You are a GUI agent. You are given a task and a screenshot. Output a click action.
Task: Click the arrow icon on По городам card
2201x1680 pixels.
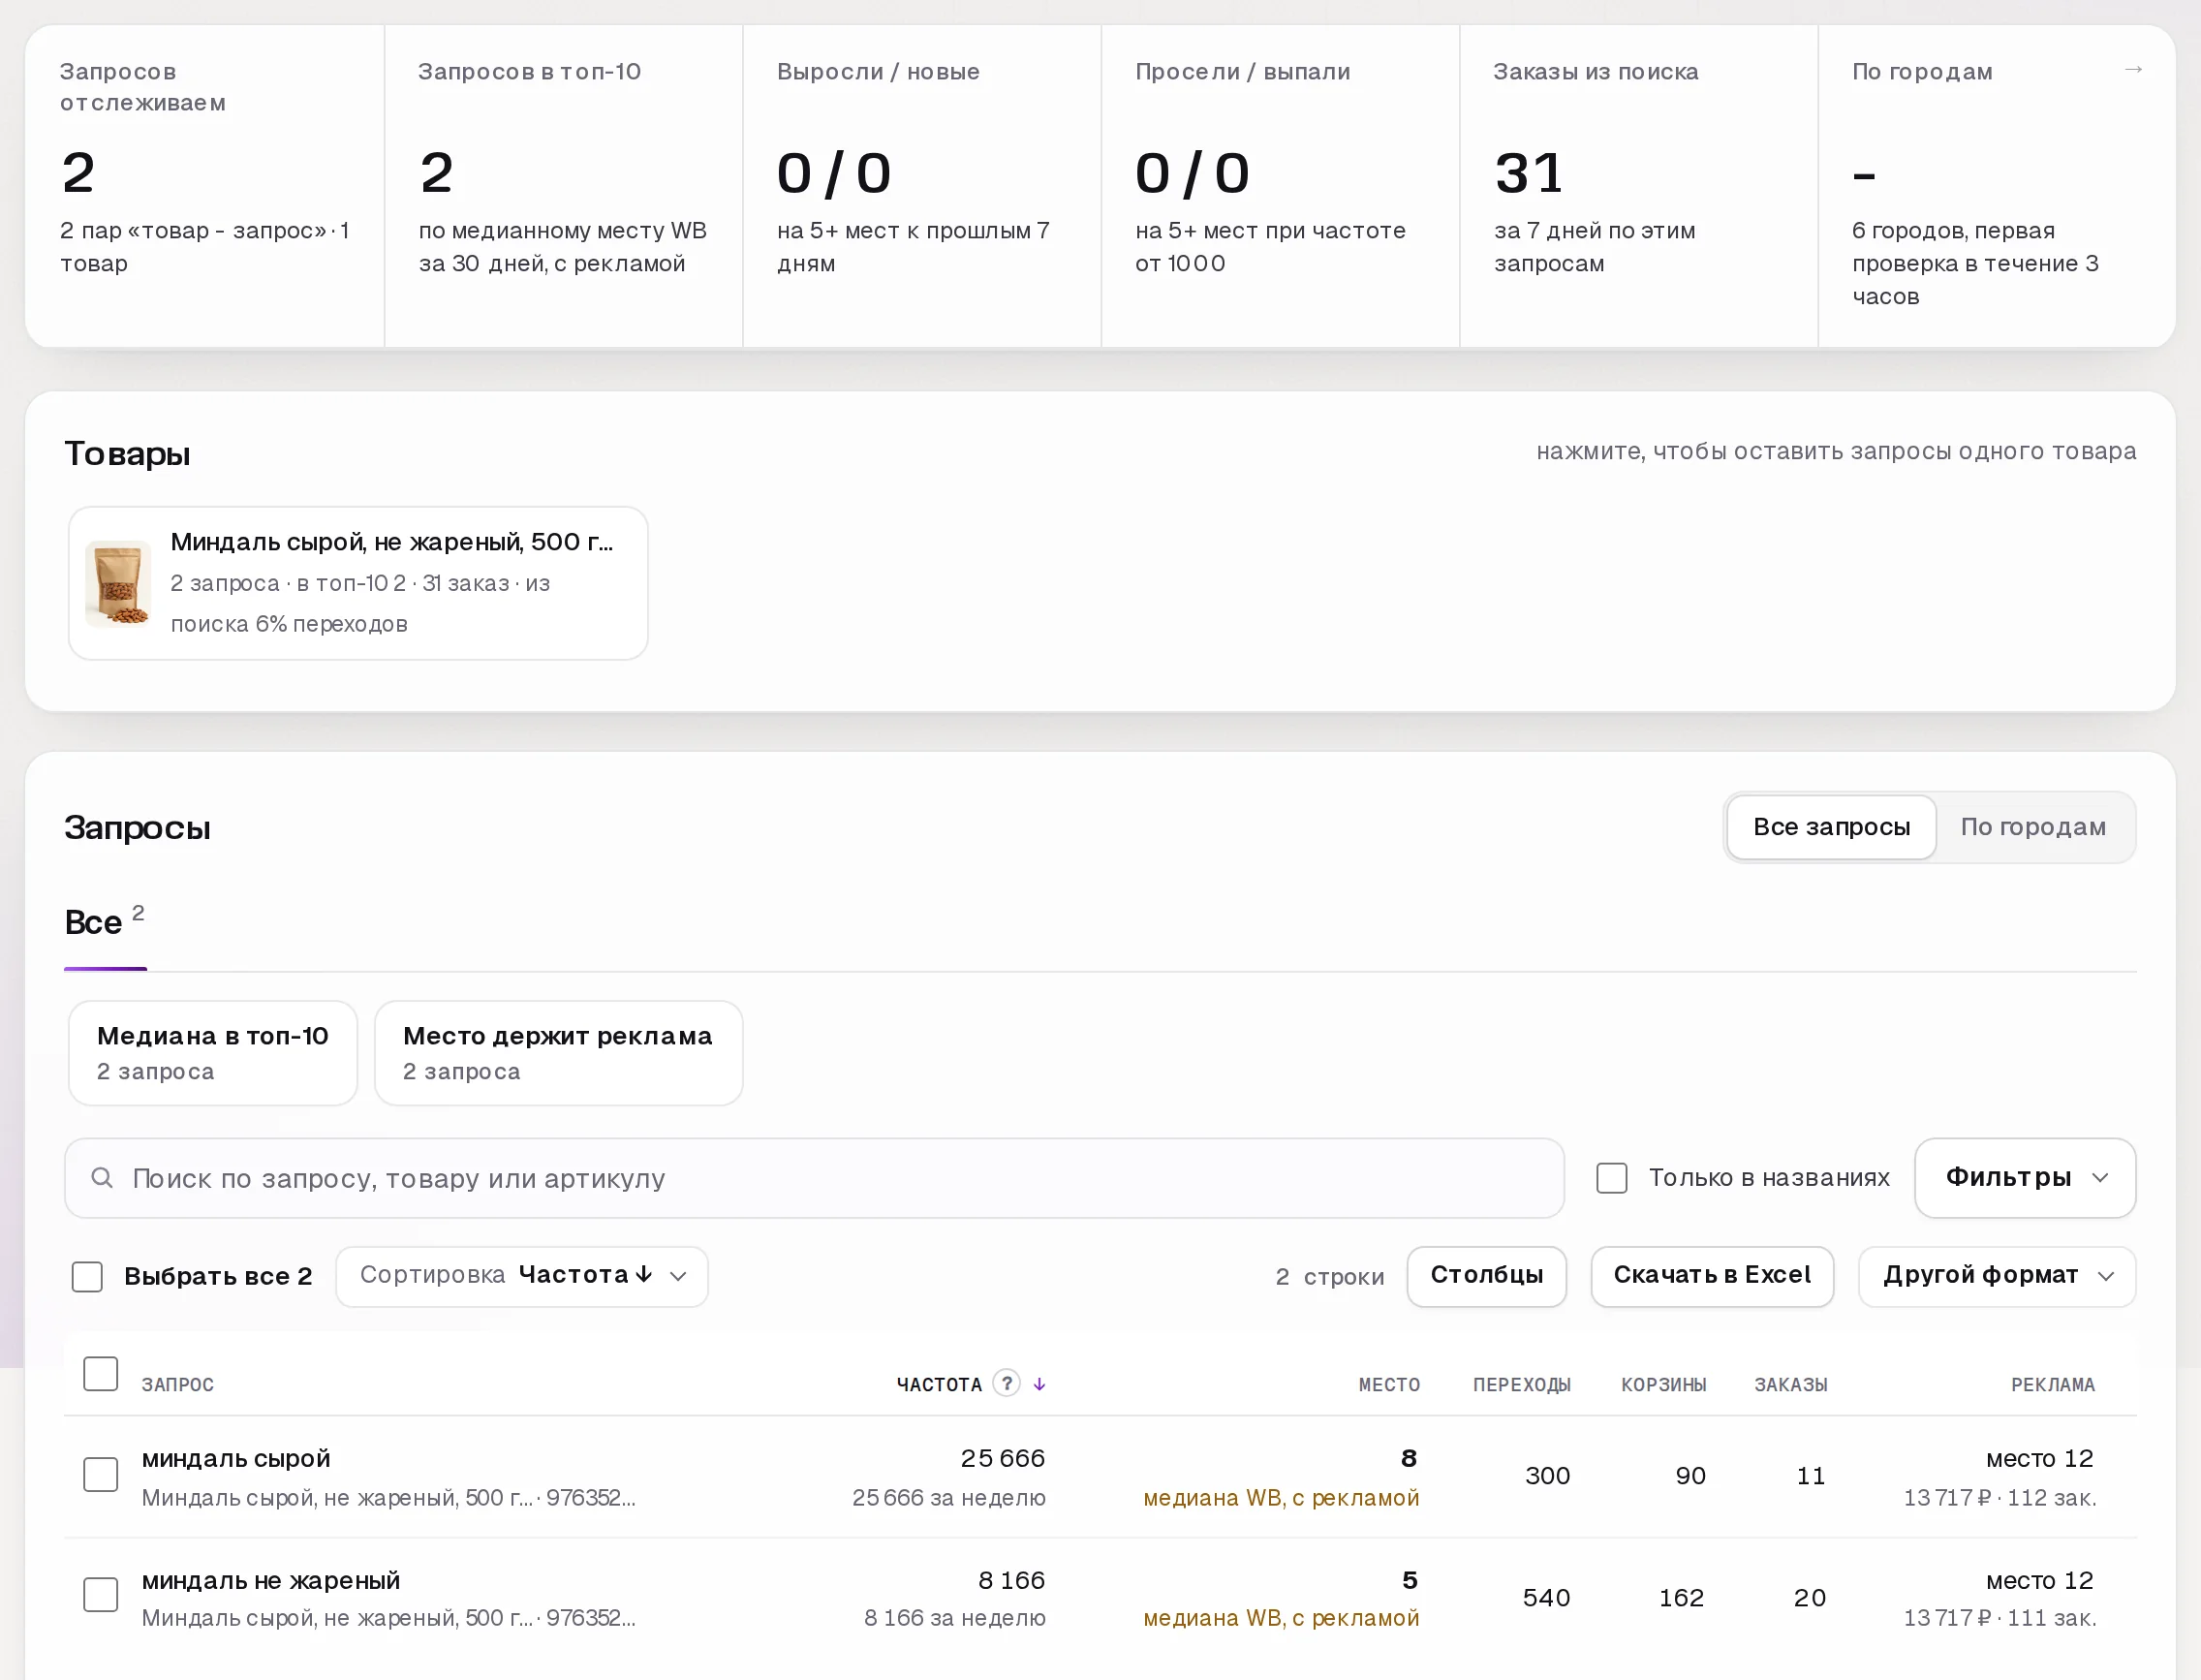tap(2133, 70)
